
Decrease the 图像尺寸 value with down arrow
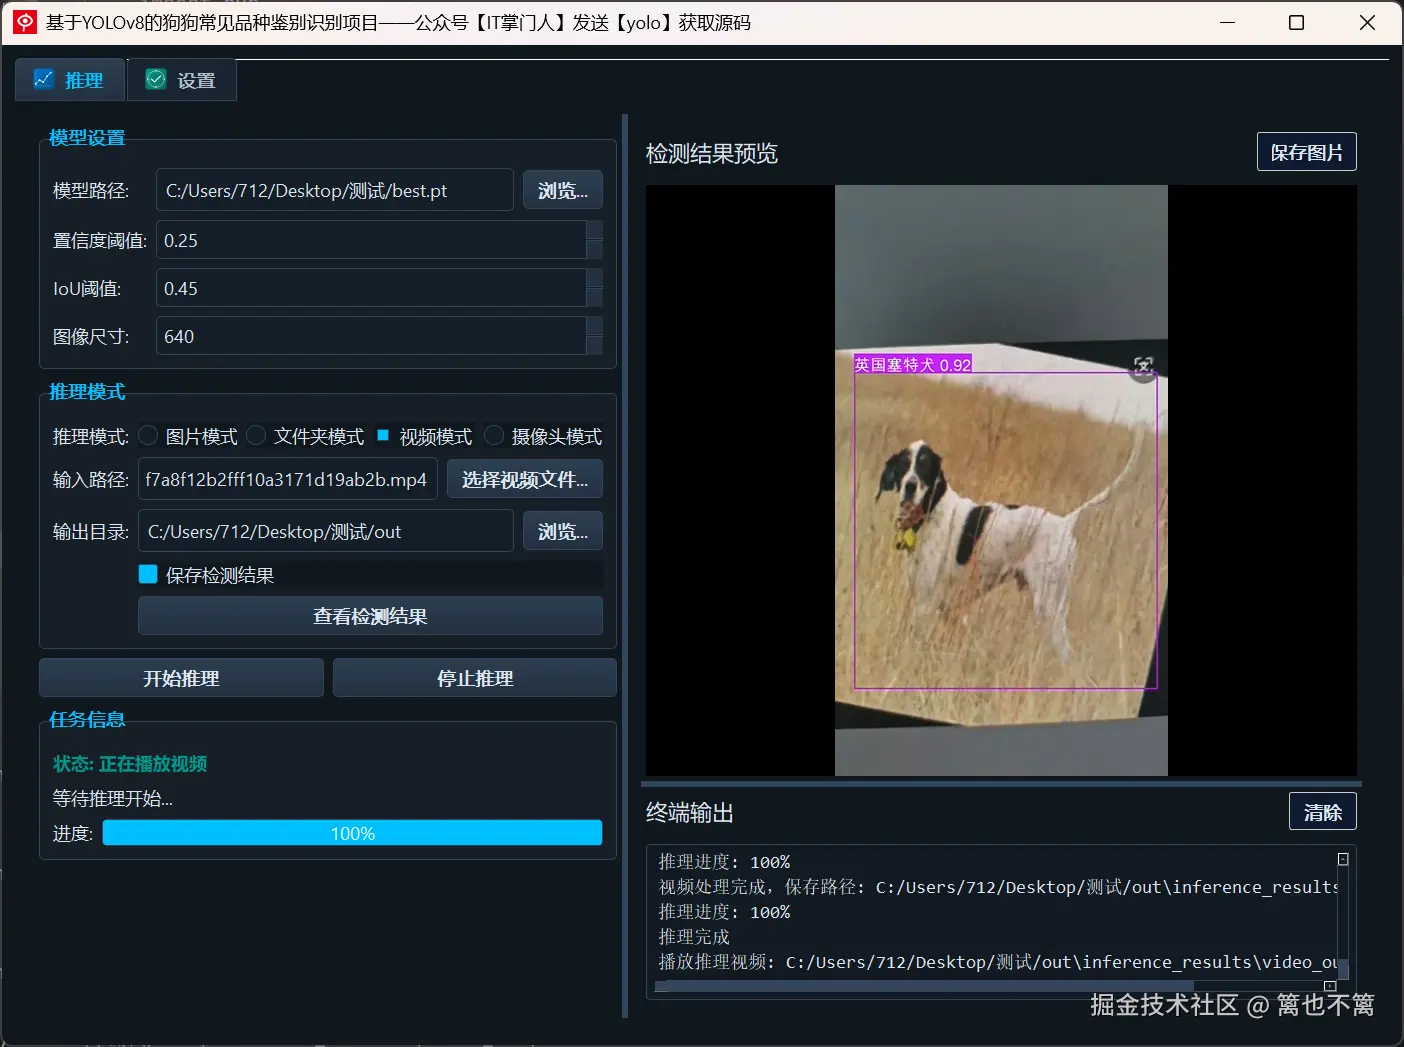[594, 346]
